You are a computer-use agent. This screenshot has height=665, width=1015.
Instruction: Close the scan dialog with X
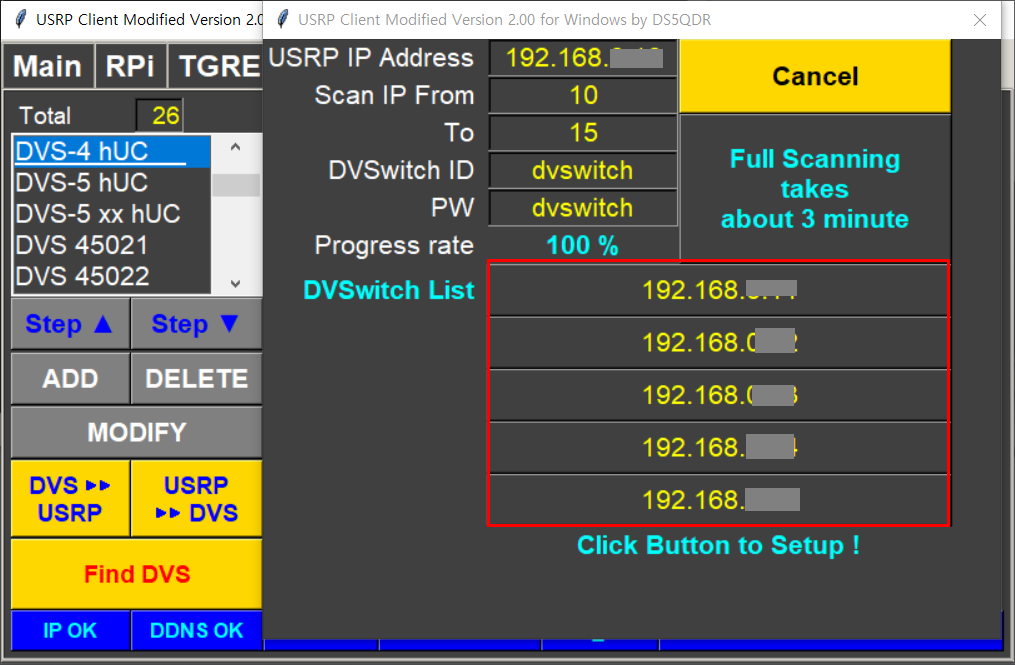pyautogui.click(x=979, y=20)
